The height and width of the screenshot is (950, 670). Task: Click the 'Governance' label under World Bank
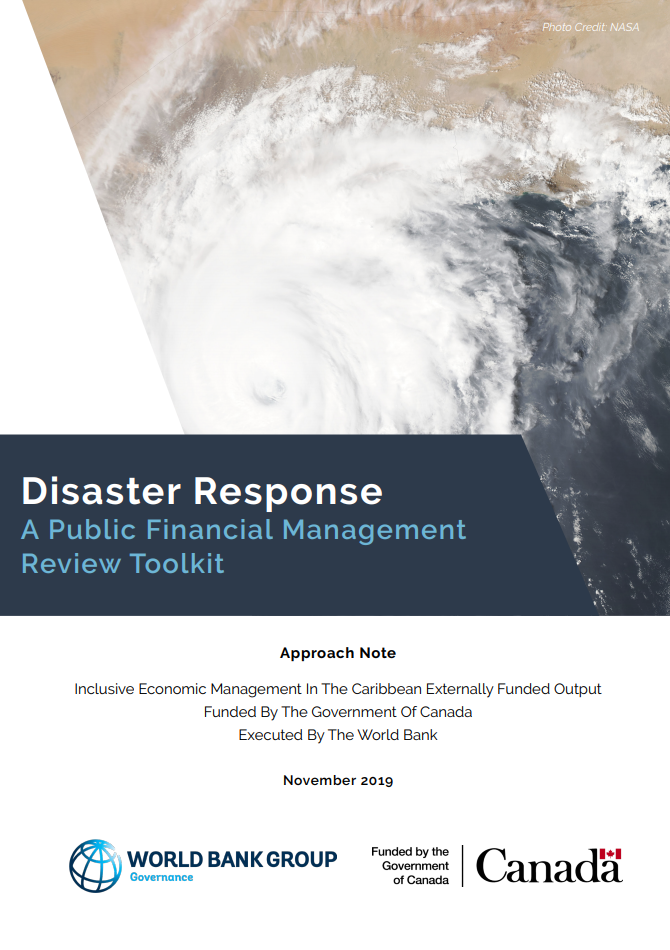tap(161, 877)
